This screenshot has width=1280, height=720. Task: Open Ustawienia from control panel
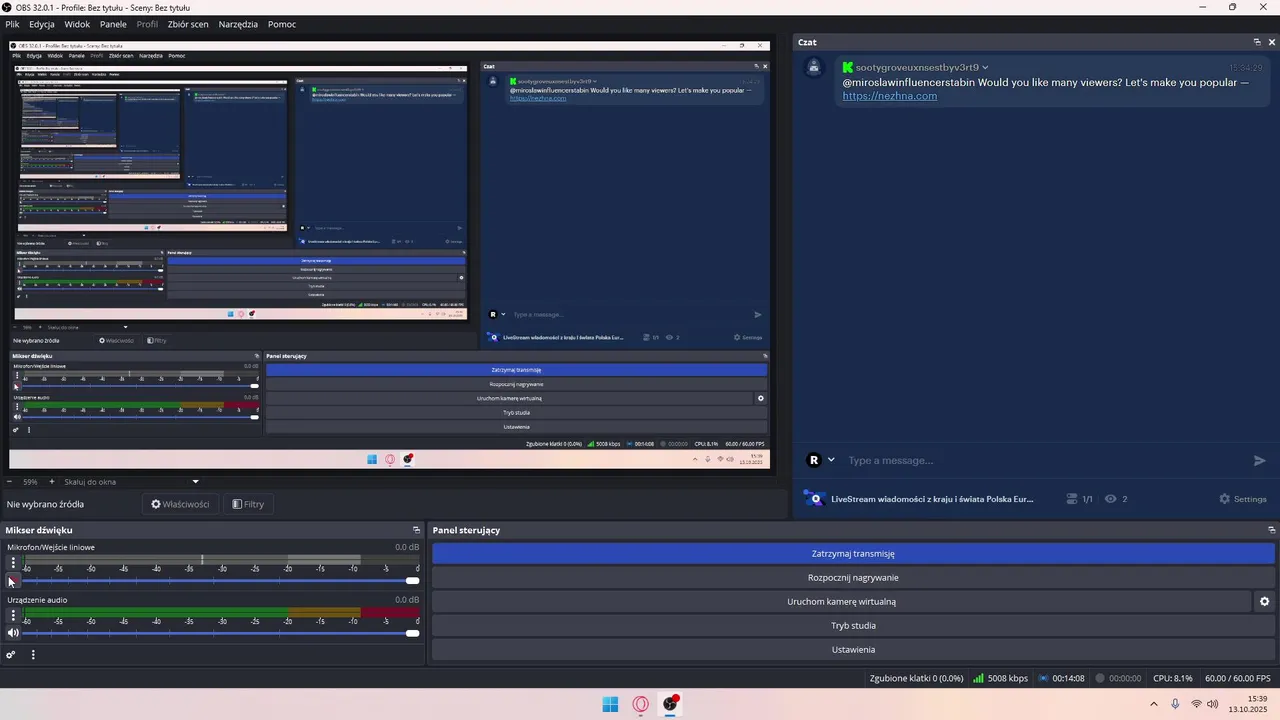[853, 649]
